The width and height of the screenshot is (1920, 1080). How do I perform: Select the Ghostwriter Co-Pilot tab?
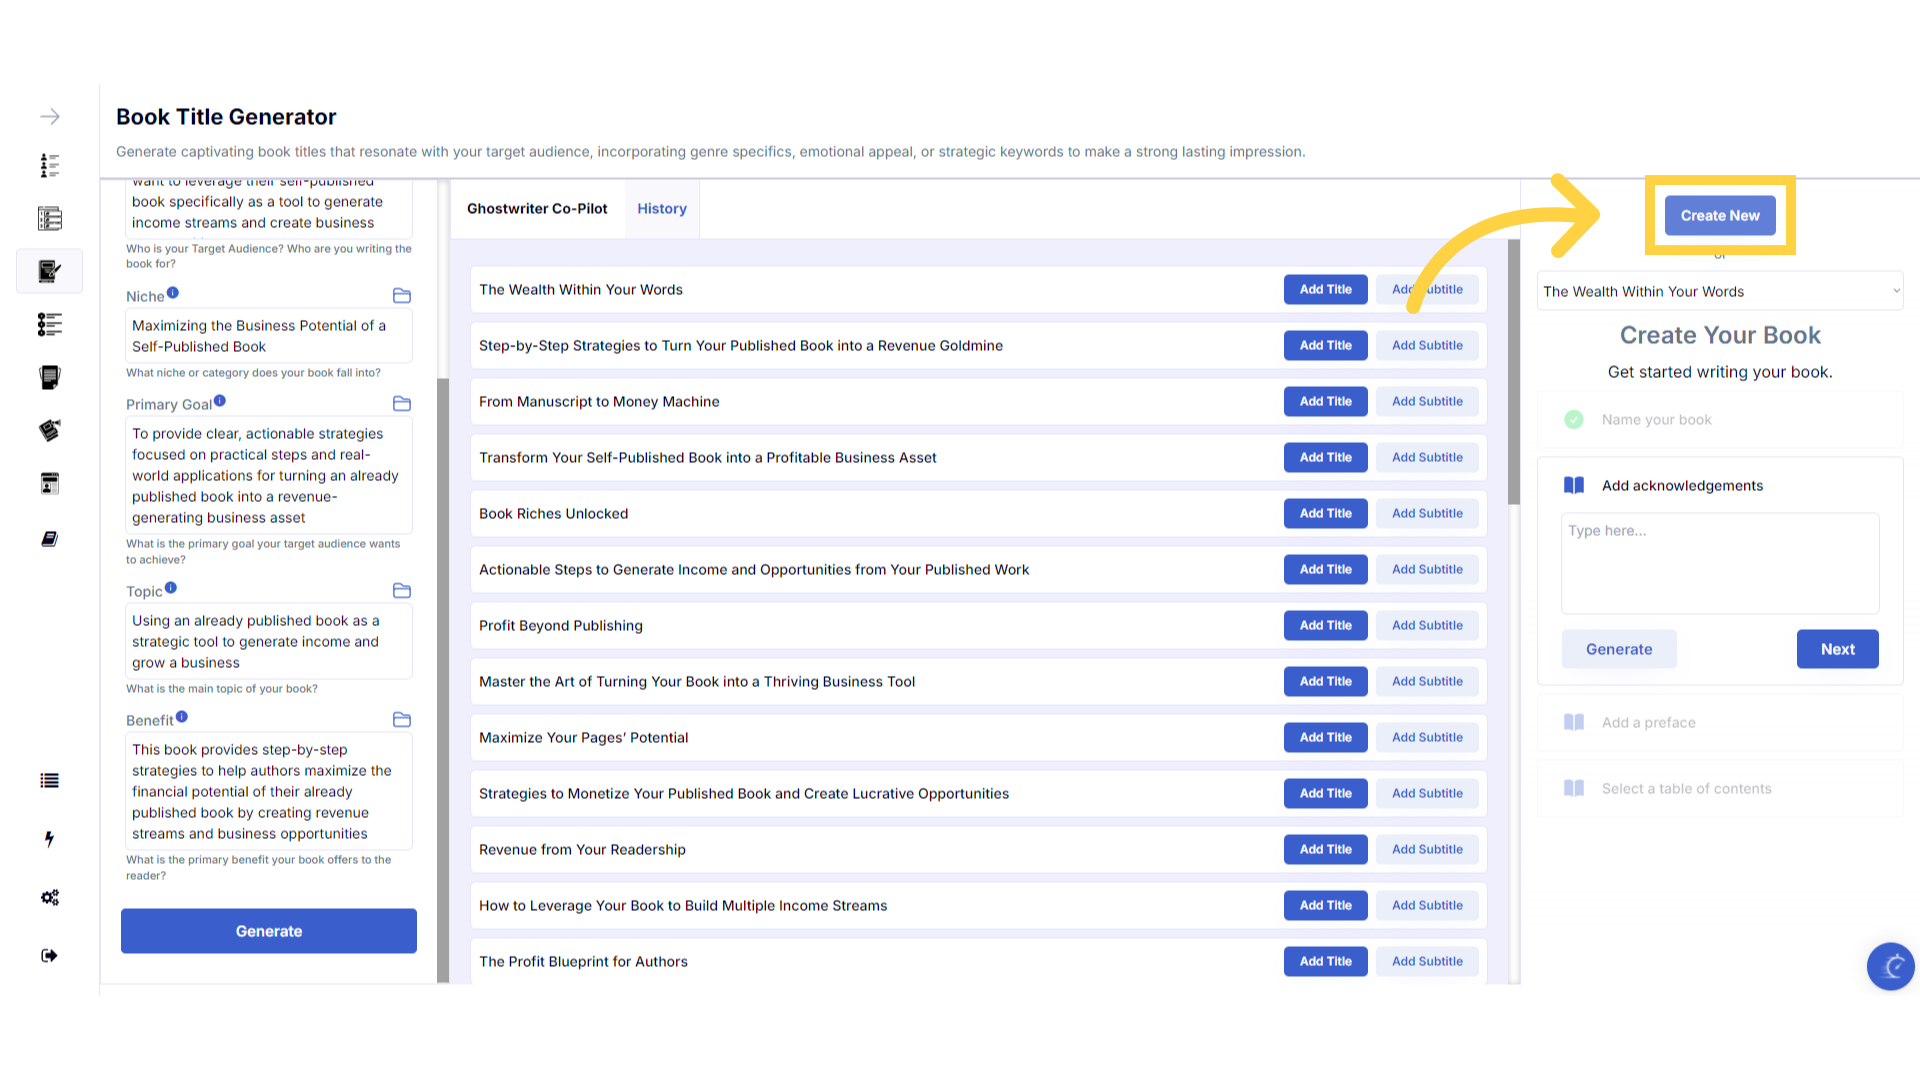537,209
